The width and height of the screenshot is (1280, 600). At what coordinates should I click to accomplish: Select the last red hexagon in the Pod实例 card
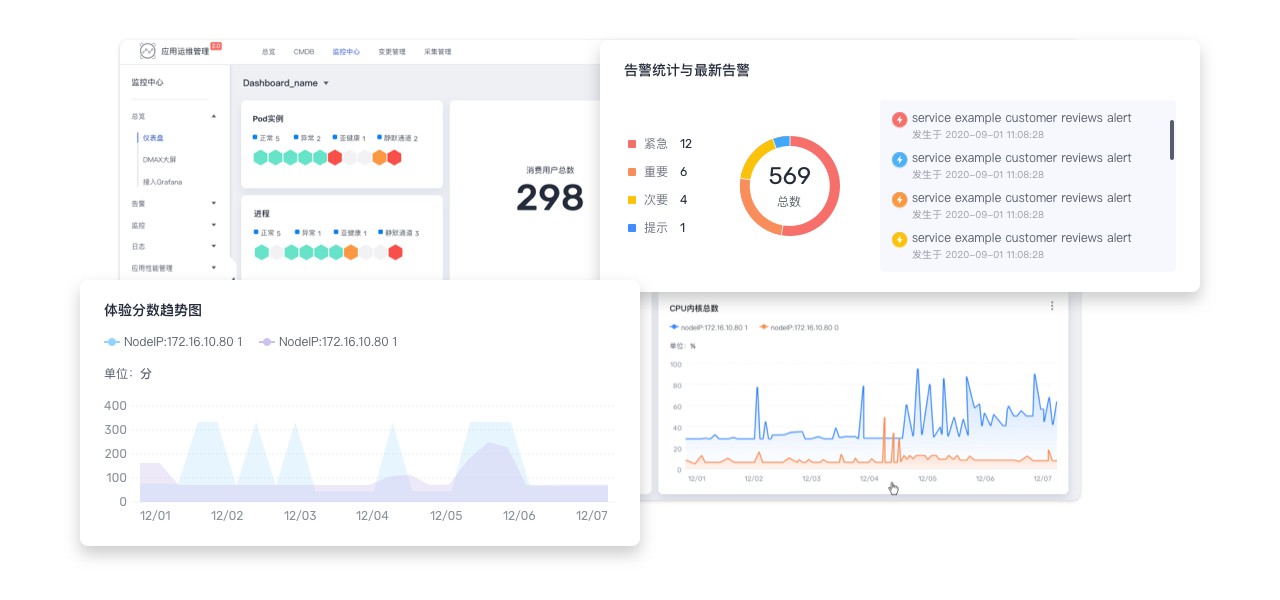(395, 157)
